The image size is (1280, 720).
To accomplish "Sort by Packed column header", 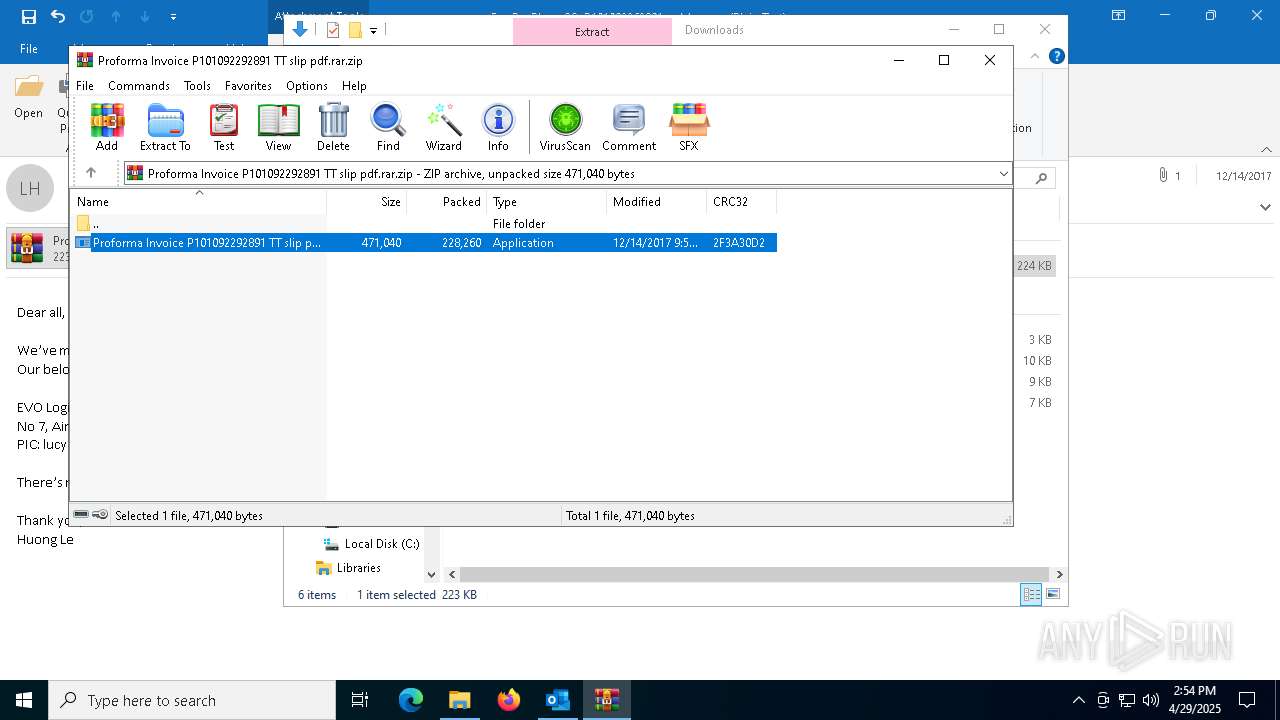I will point(446,202).
